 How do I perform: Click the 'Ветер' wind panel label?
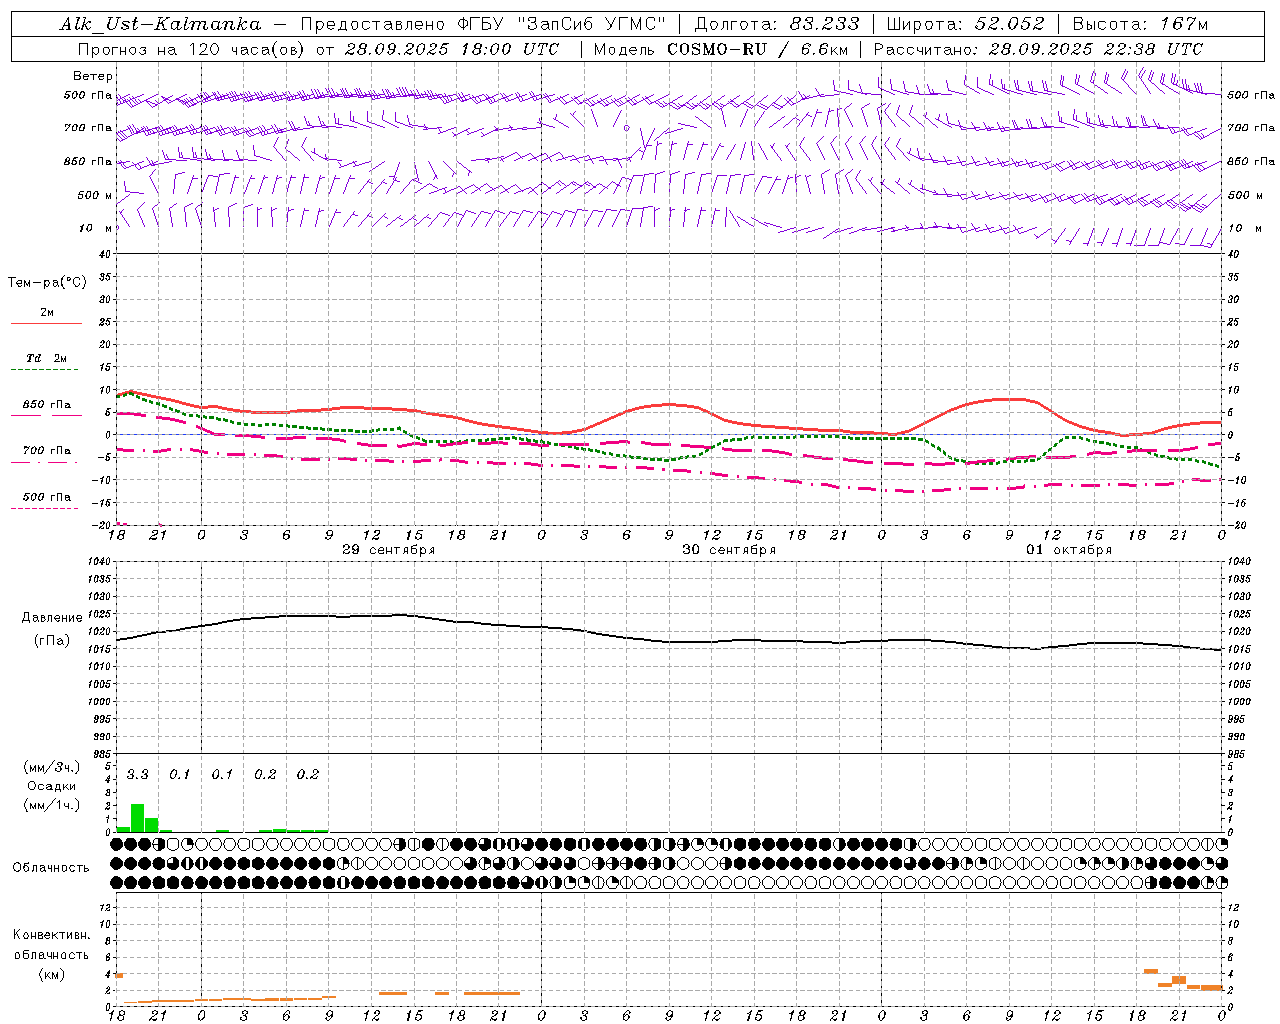[93, 76]
